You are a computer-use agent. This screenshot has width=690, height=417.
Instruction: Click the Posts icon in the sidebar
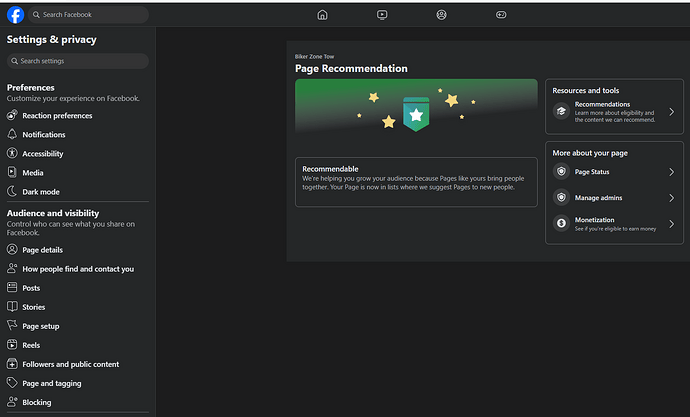[x=12, y=288]
